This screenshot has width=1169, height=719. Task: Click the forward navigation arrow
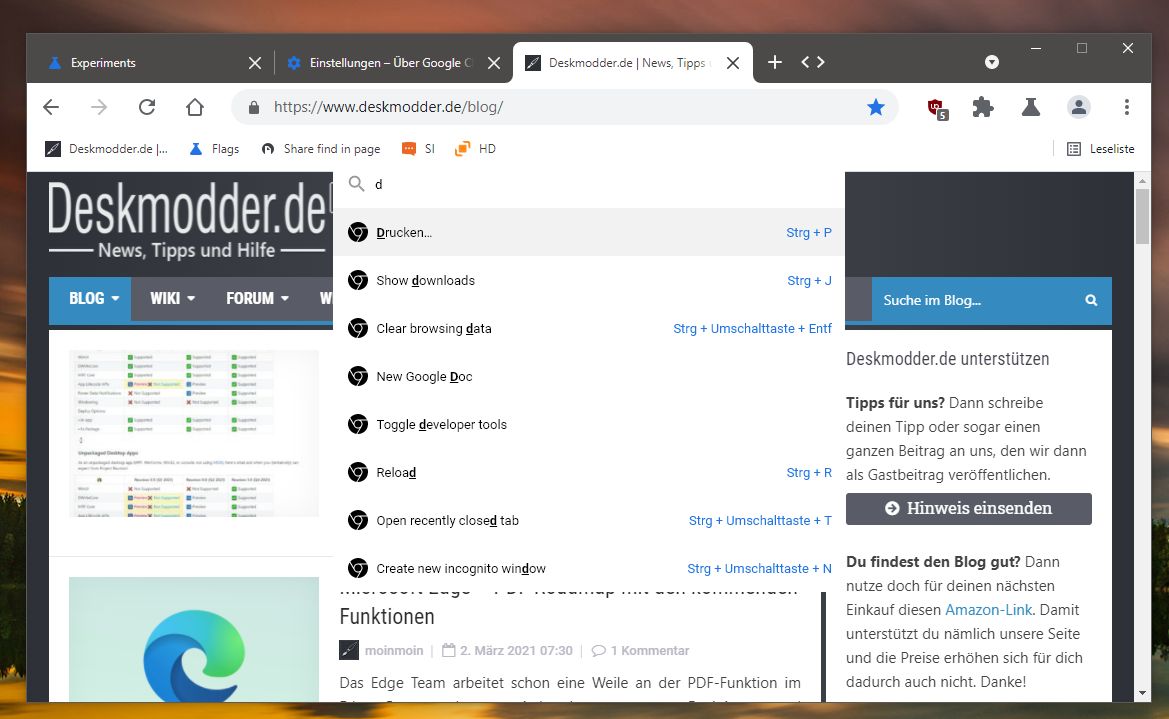click(x=98, y=107)
